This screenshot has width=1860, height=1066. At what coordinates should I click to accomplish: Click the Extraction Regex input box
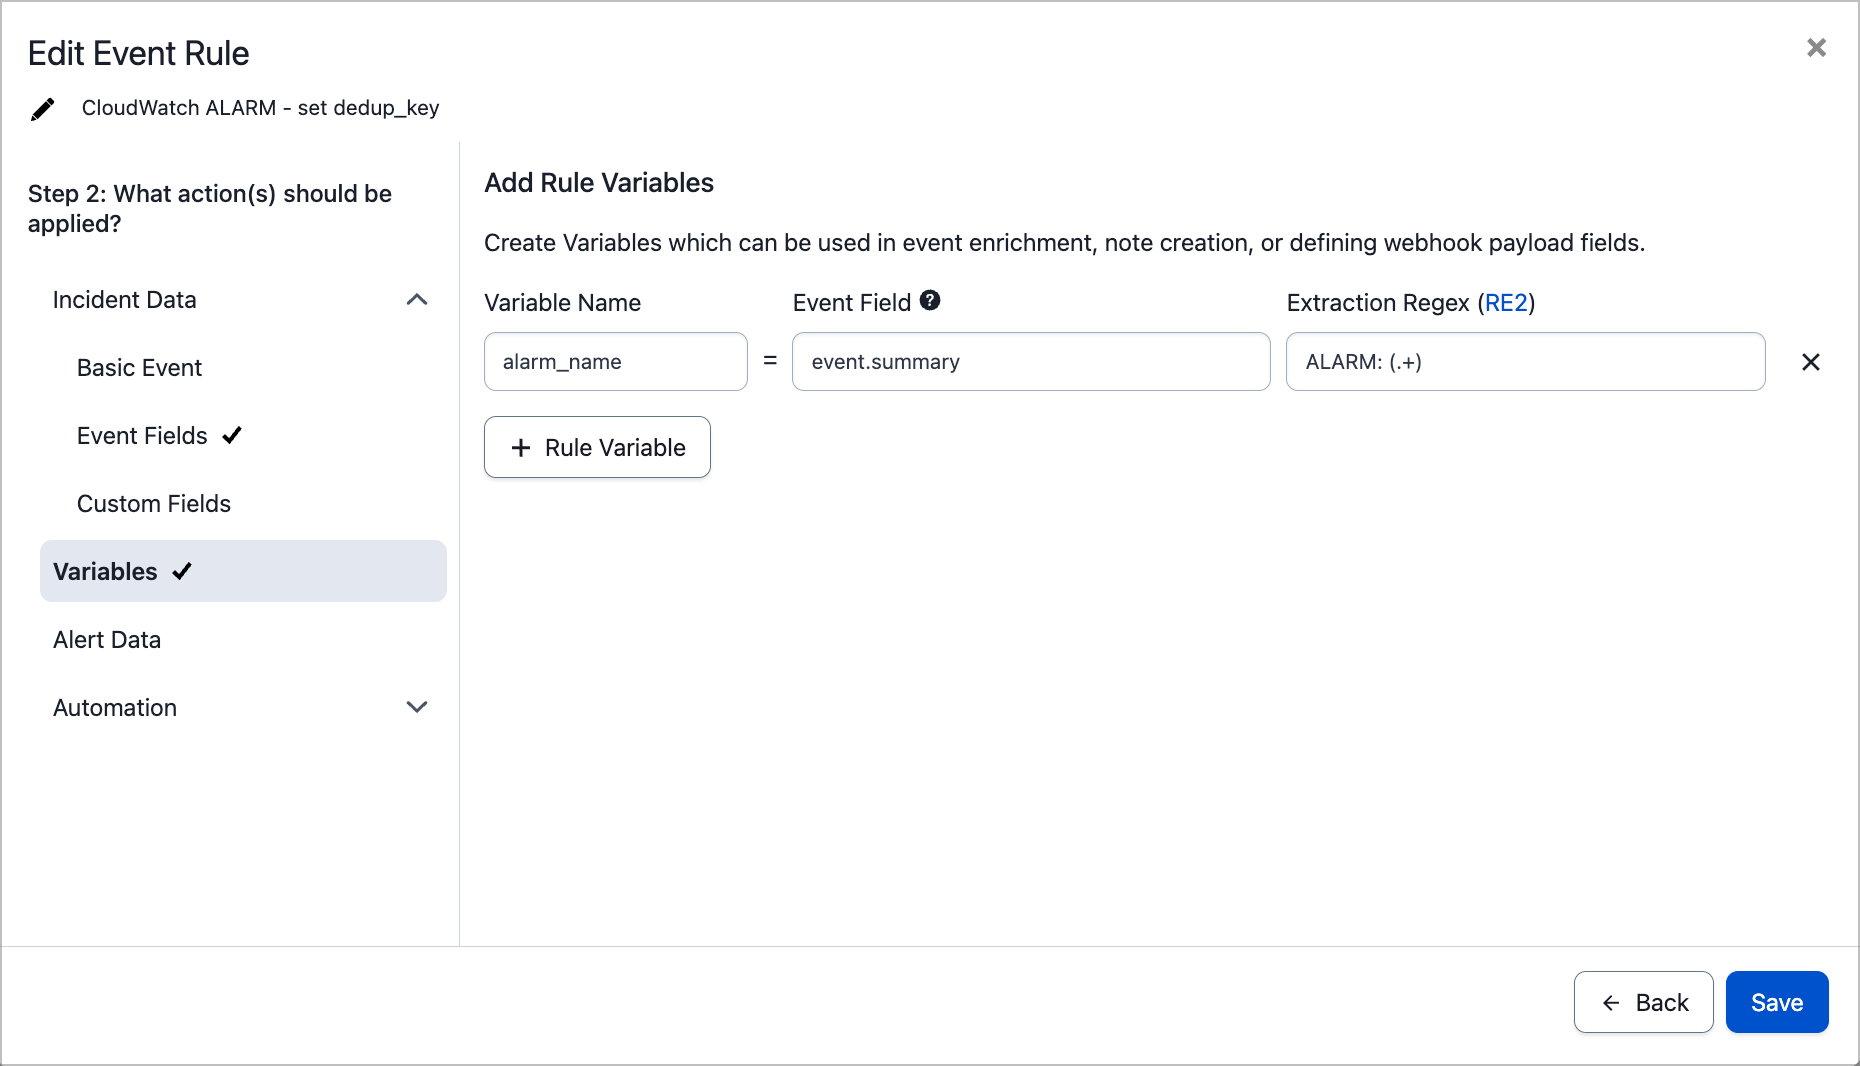coord(1524,362)
